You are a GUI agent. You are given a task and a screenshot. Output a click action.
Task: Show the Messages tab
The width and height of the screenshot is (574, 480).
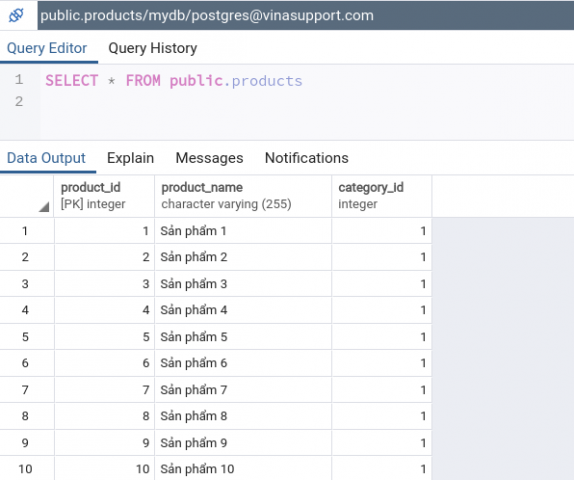(x=209, y=158)
